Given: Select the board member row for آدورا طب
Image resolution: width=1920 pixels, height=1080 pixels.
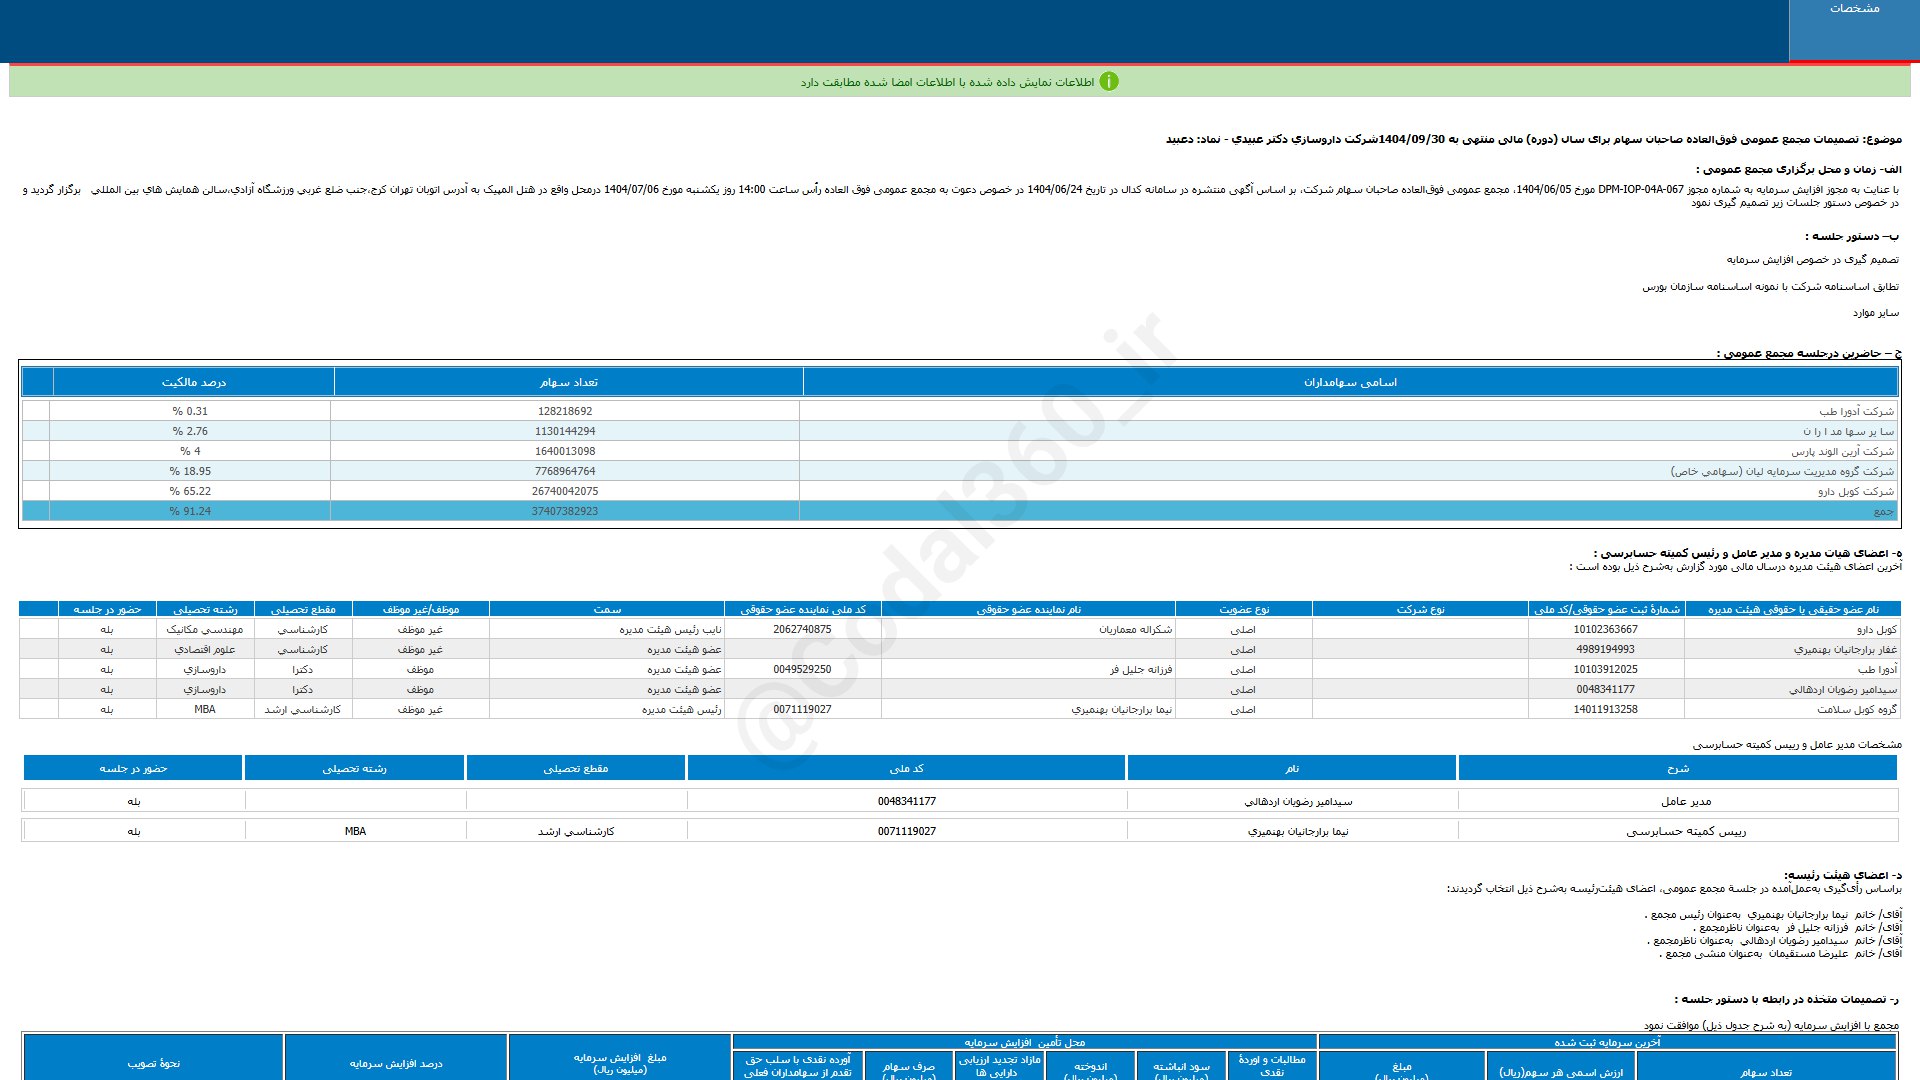Looking at the screenshot, I should [1877, 669].
